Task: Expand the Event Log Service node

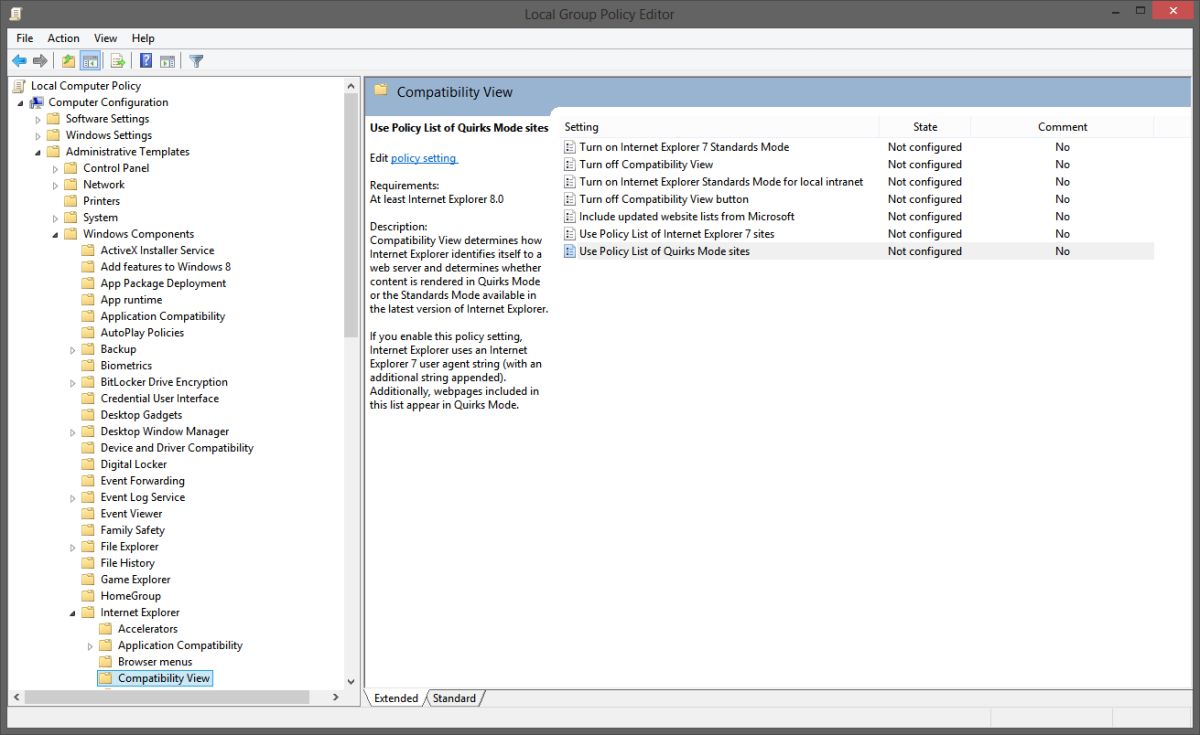Action: pyautogui.click(x=73, y=497)
